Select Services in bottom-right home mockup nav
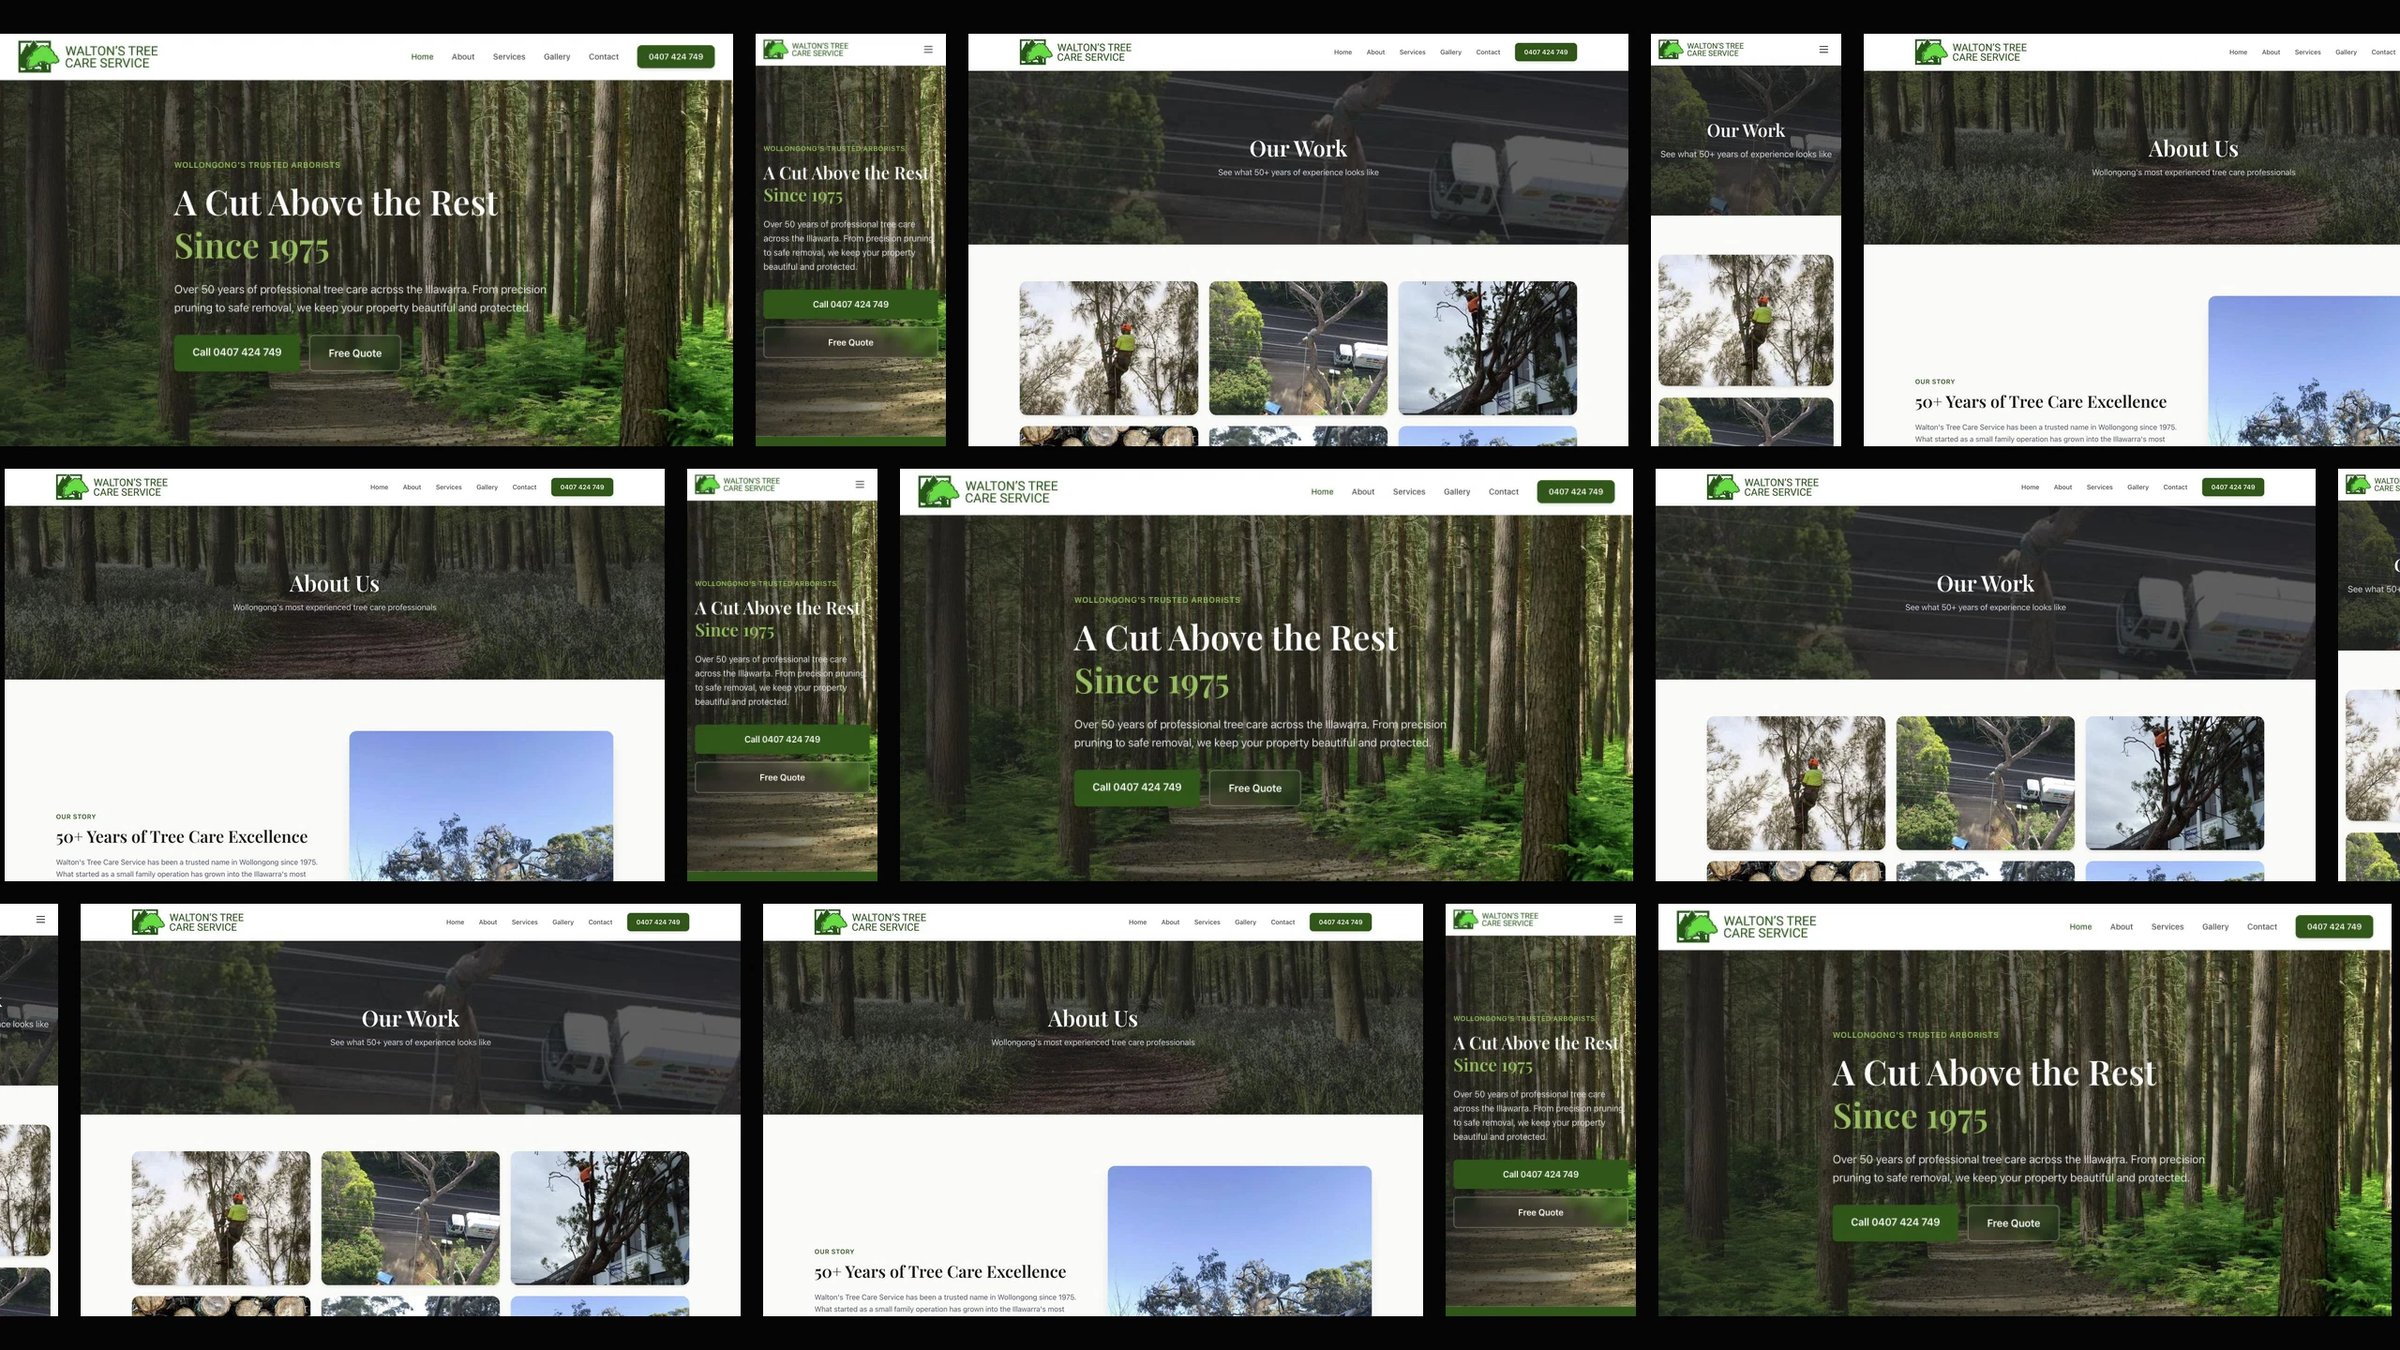The image size is (2400, 1350). pyautogui.click(x=2168, y=927)
